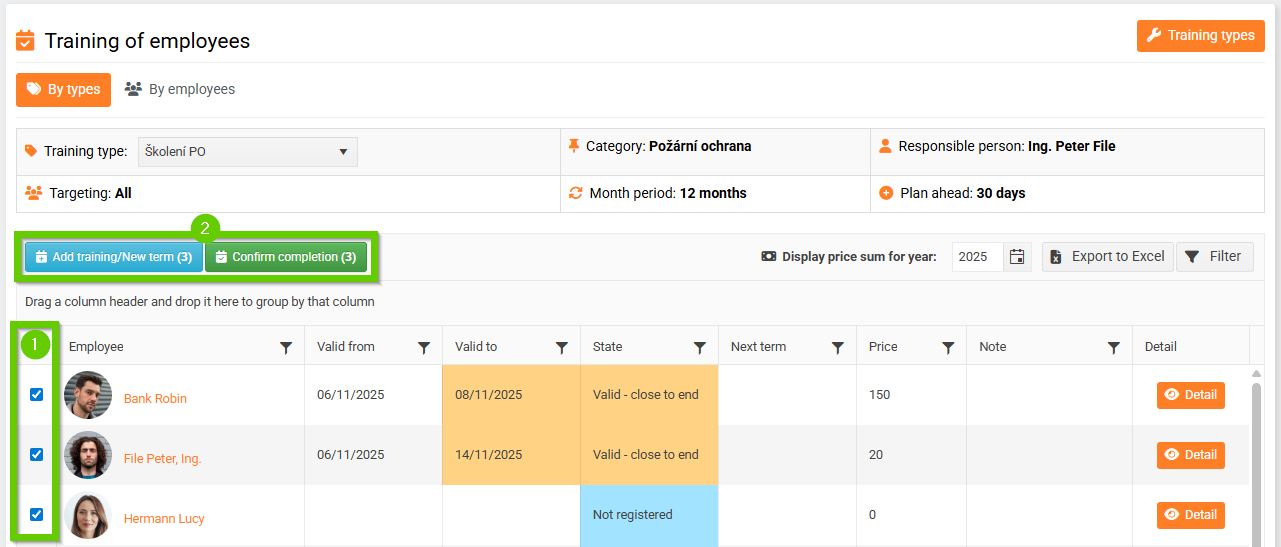Uncheck the checkbox for Hermann Lucy
Image resolution: width=1281 pixels, height=547 pixels.
[x=37, y=514]
